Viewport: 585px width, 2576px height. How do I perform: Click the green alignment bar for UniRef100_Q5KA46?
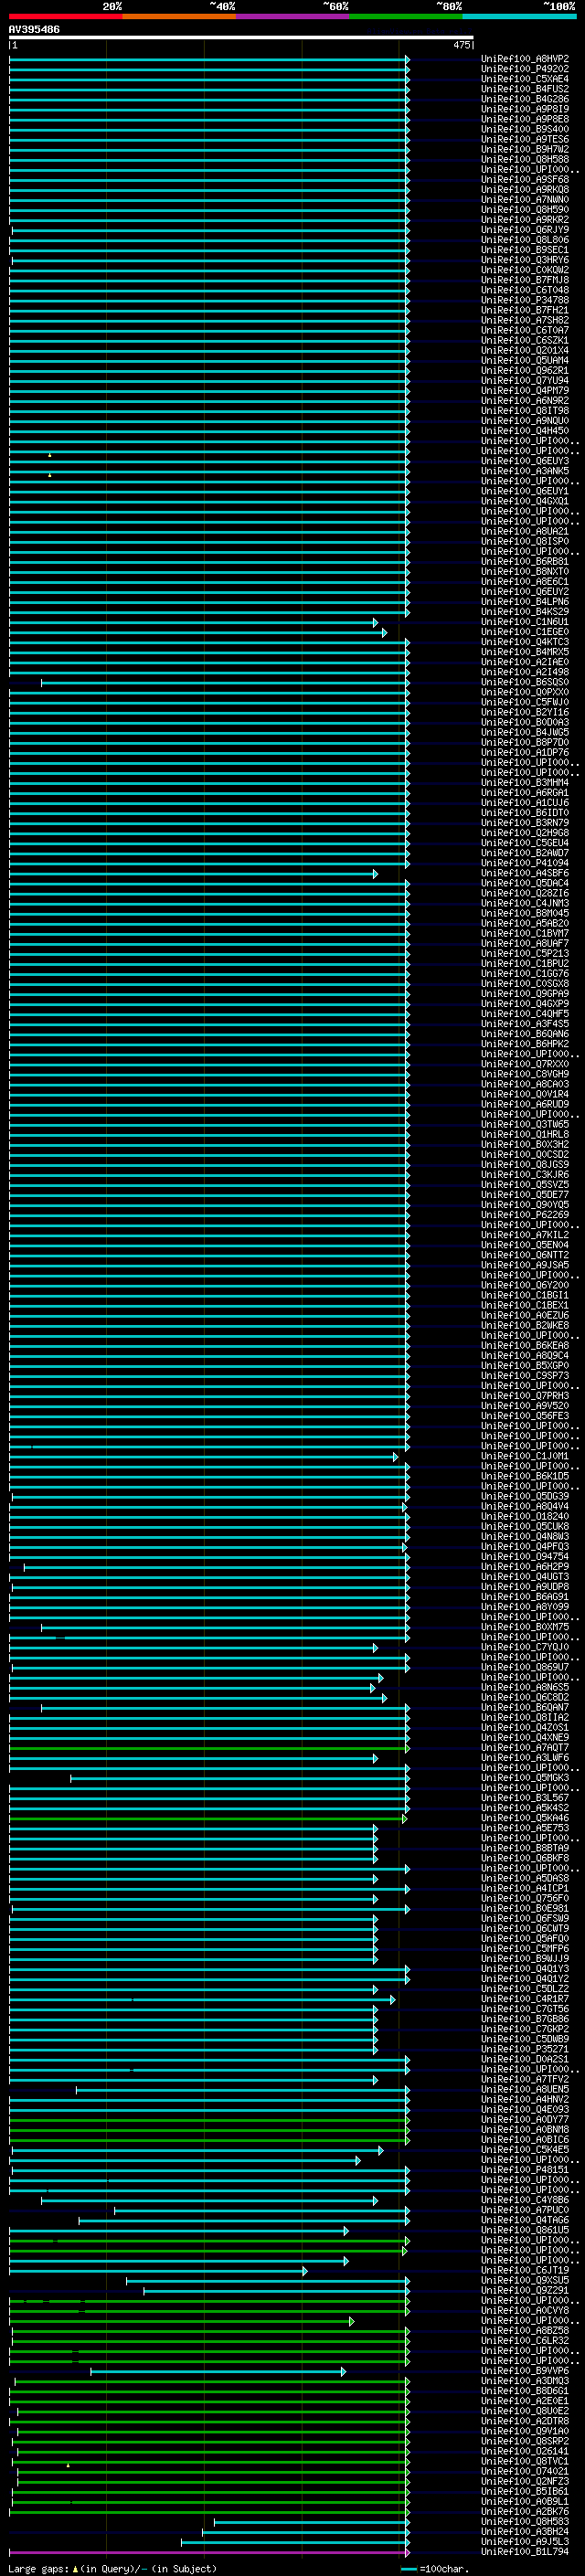(x=207, y=1819)
